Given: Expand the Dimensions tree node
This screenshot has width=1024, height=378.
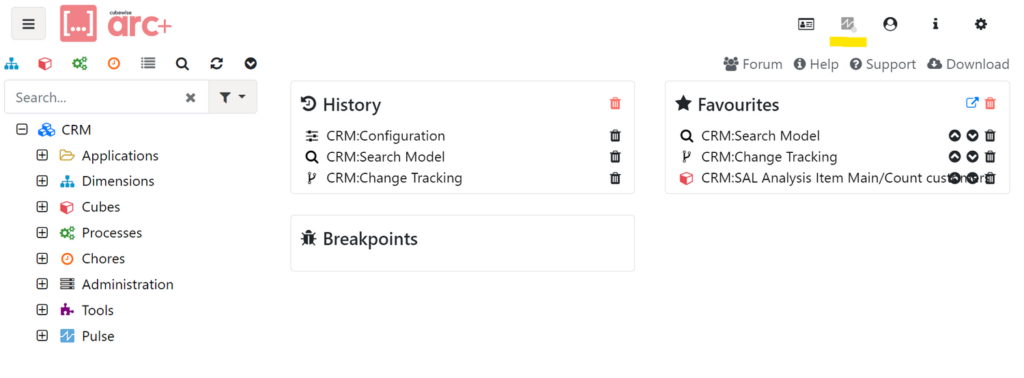Looking at the screenshot, I should (42, 181).
